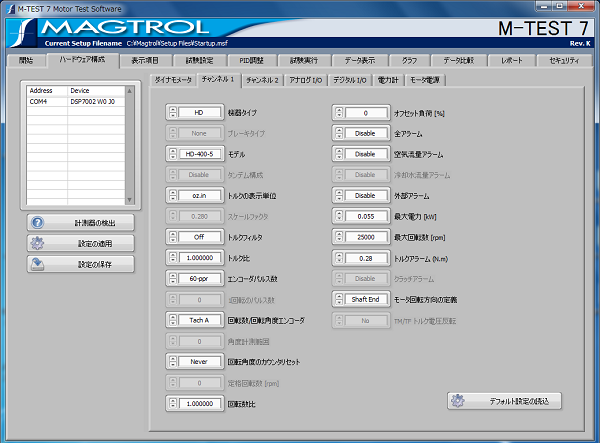This screenshot has height=443, width=600.
Task: Click the help icon on 計測器の検出 button
Action: [38, 223]
